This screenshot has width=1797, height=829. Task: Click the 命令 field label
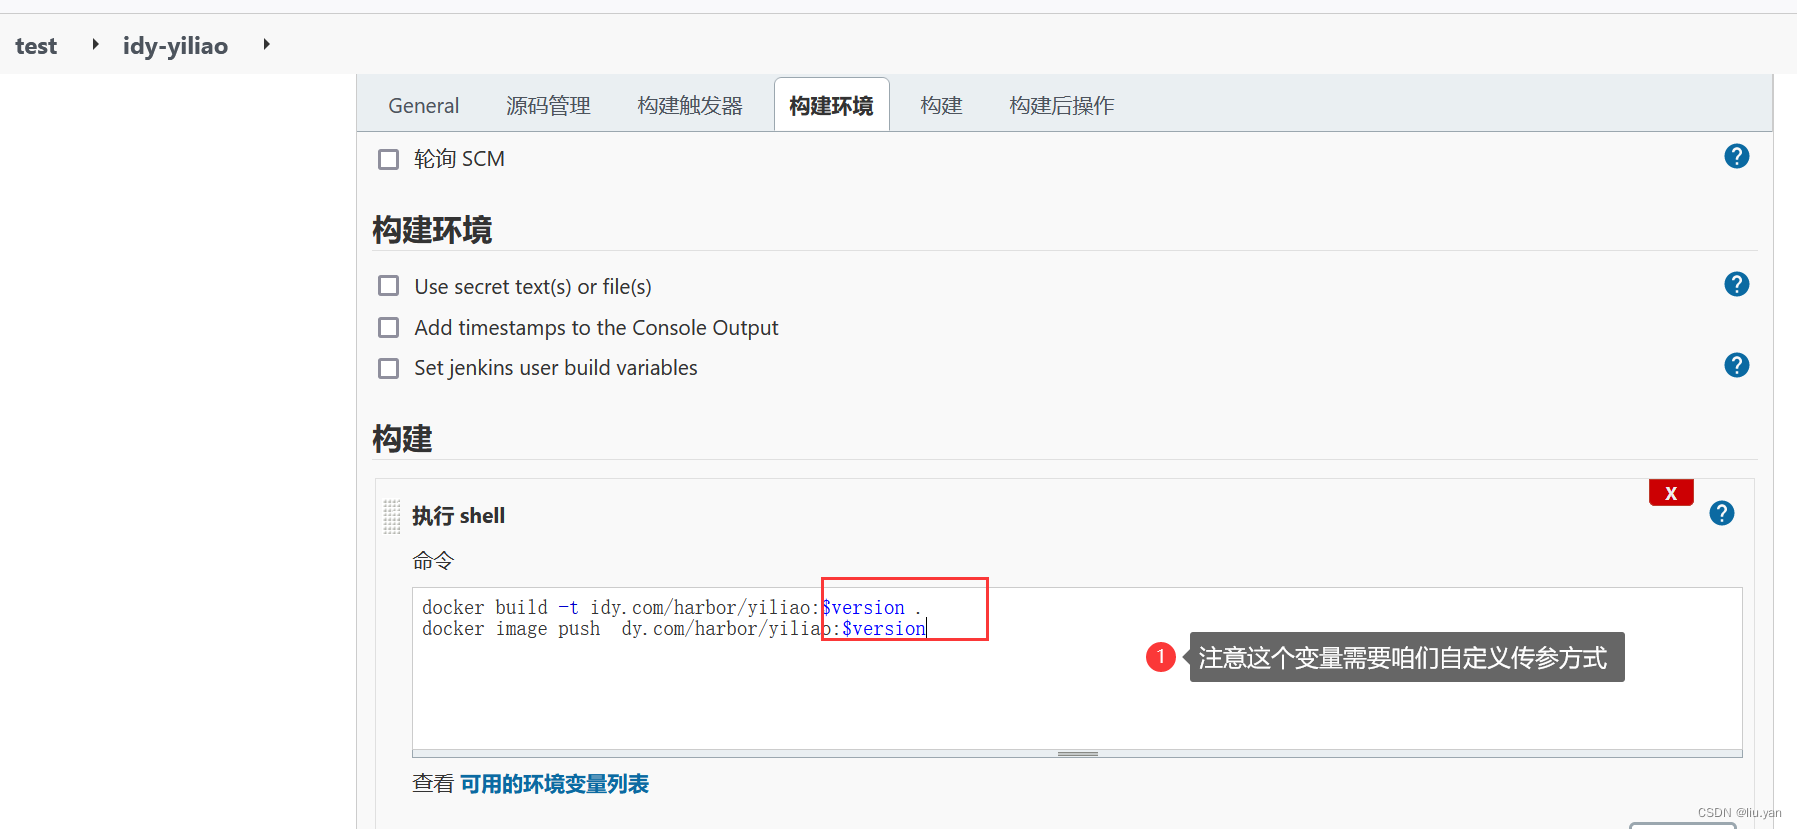tap(433, 561)
